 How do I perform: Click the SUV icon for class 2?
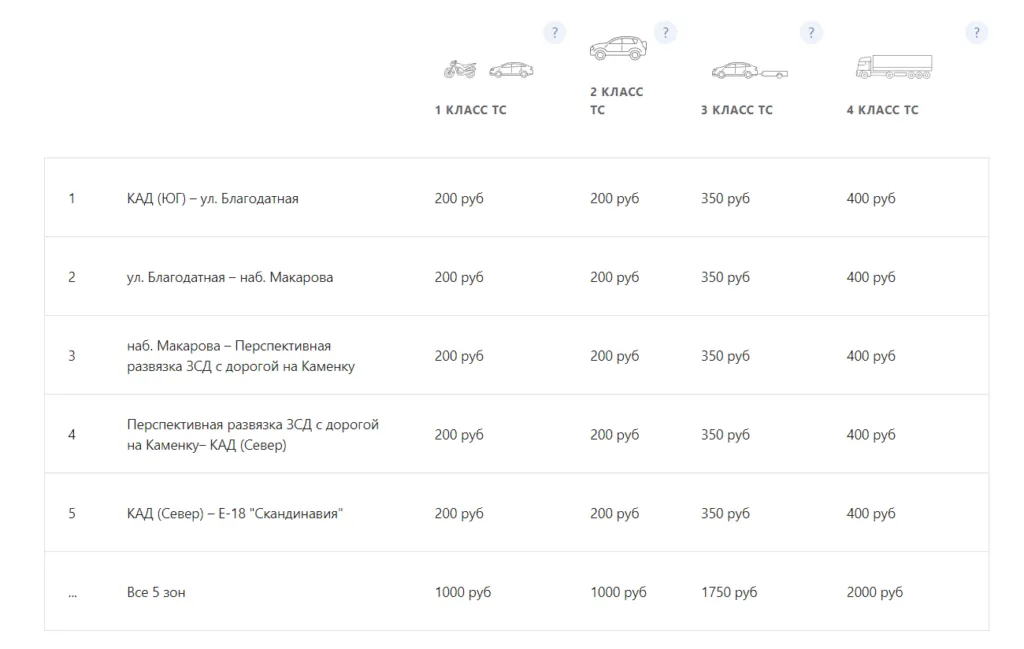618,48
